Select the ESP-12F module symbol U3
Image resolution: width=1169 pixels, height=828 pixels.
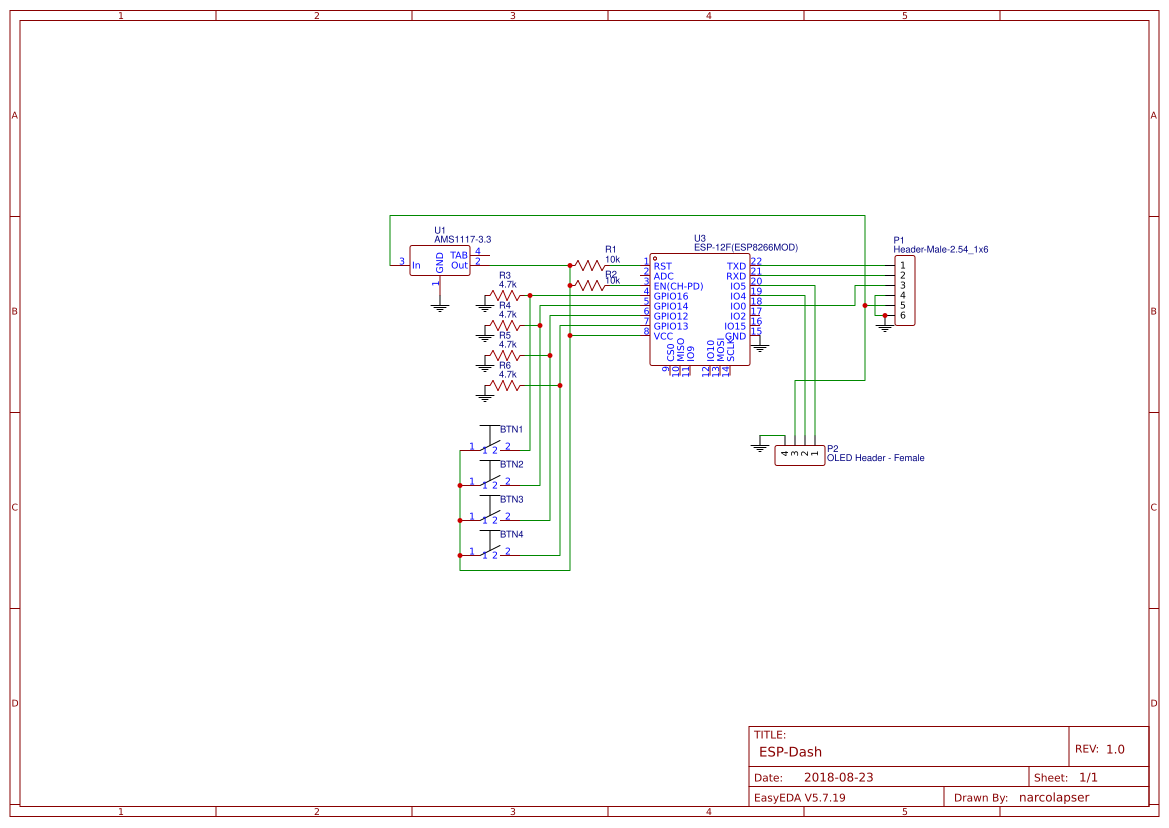(x=700, y=310)
